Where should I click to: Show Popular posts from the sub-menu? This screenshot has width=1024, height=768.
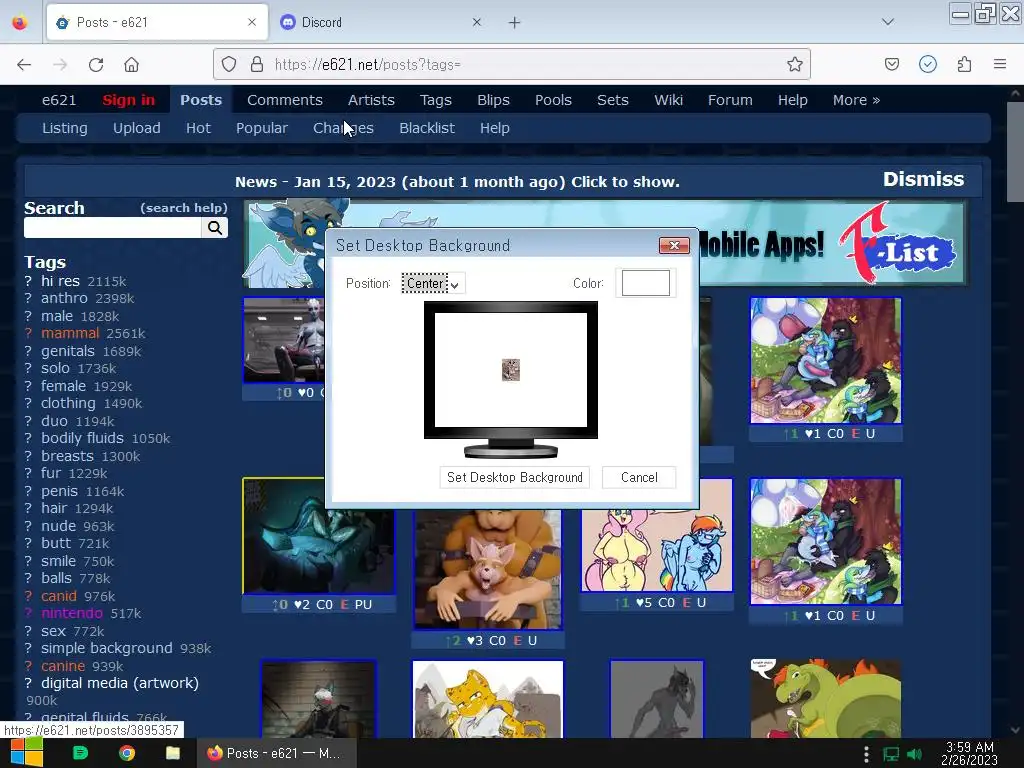tap(262, 128)
